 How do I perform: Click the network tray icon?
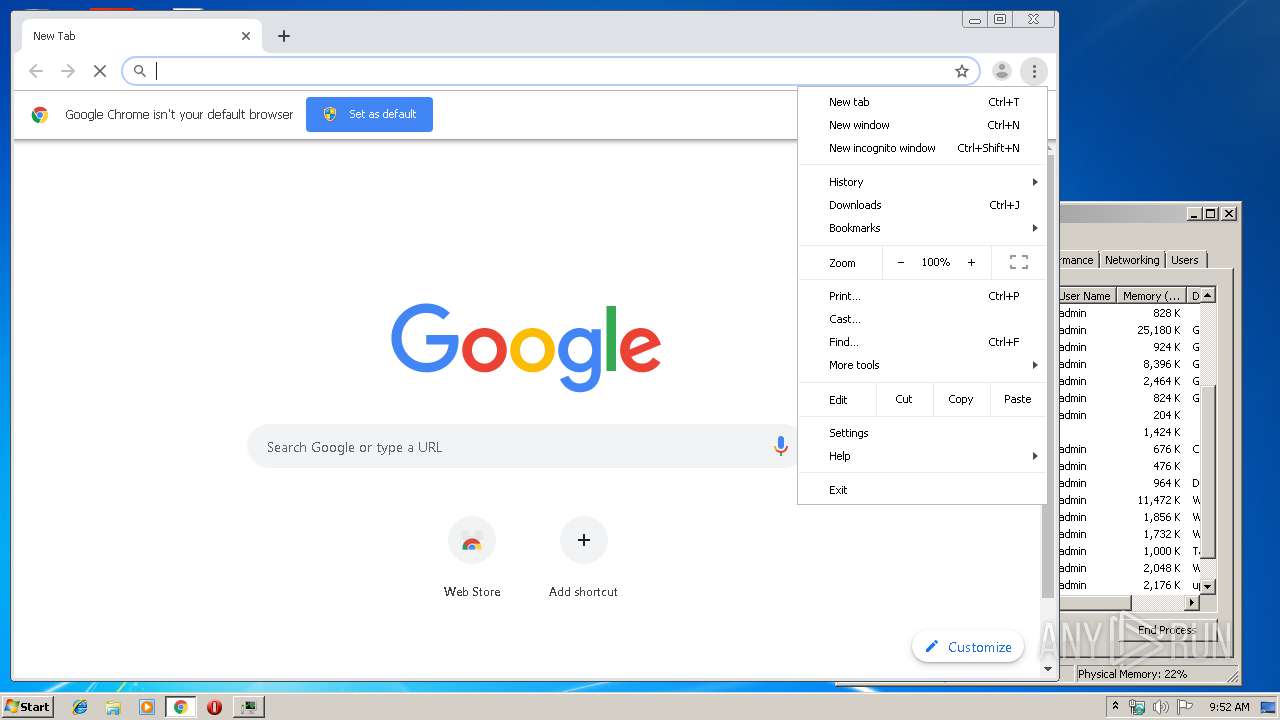[1137, 707]
